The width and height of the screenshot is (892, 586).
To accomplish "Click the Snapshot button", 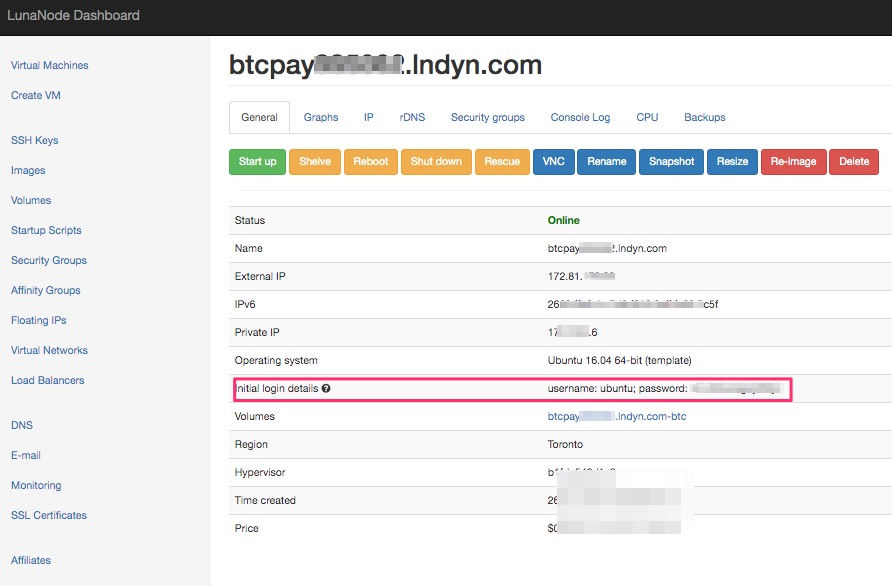I will pyautogui.click(x=671, y=162).
